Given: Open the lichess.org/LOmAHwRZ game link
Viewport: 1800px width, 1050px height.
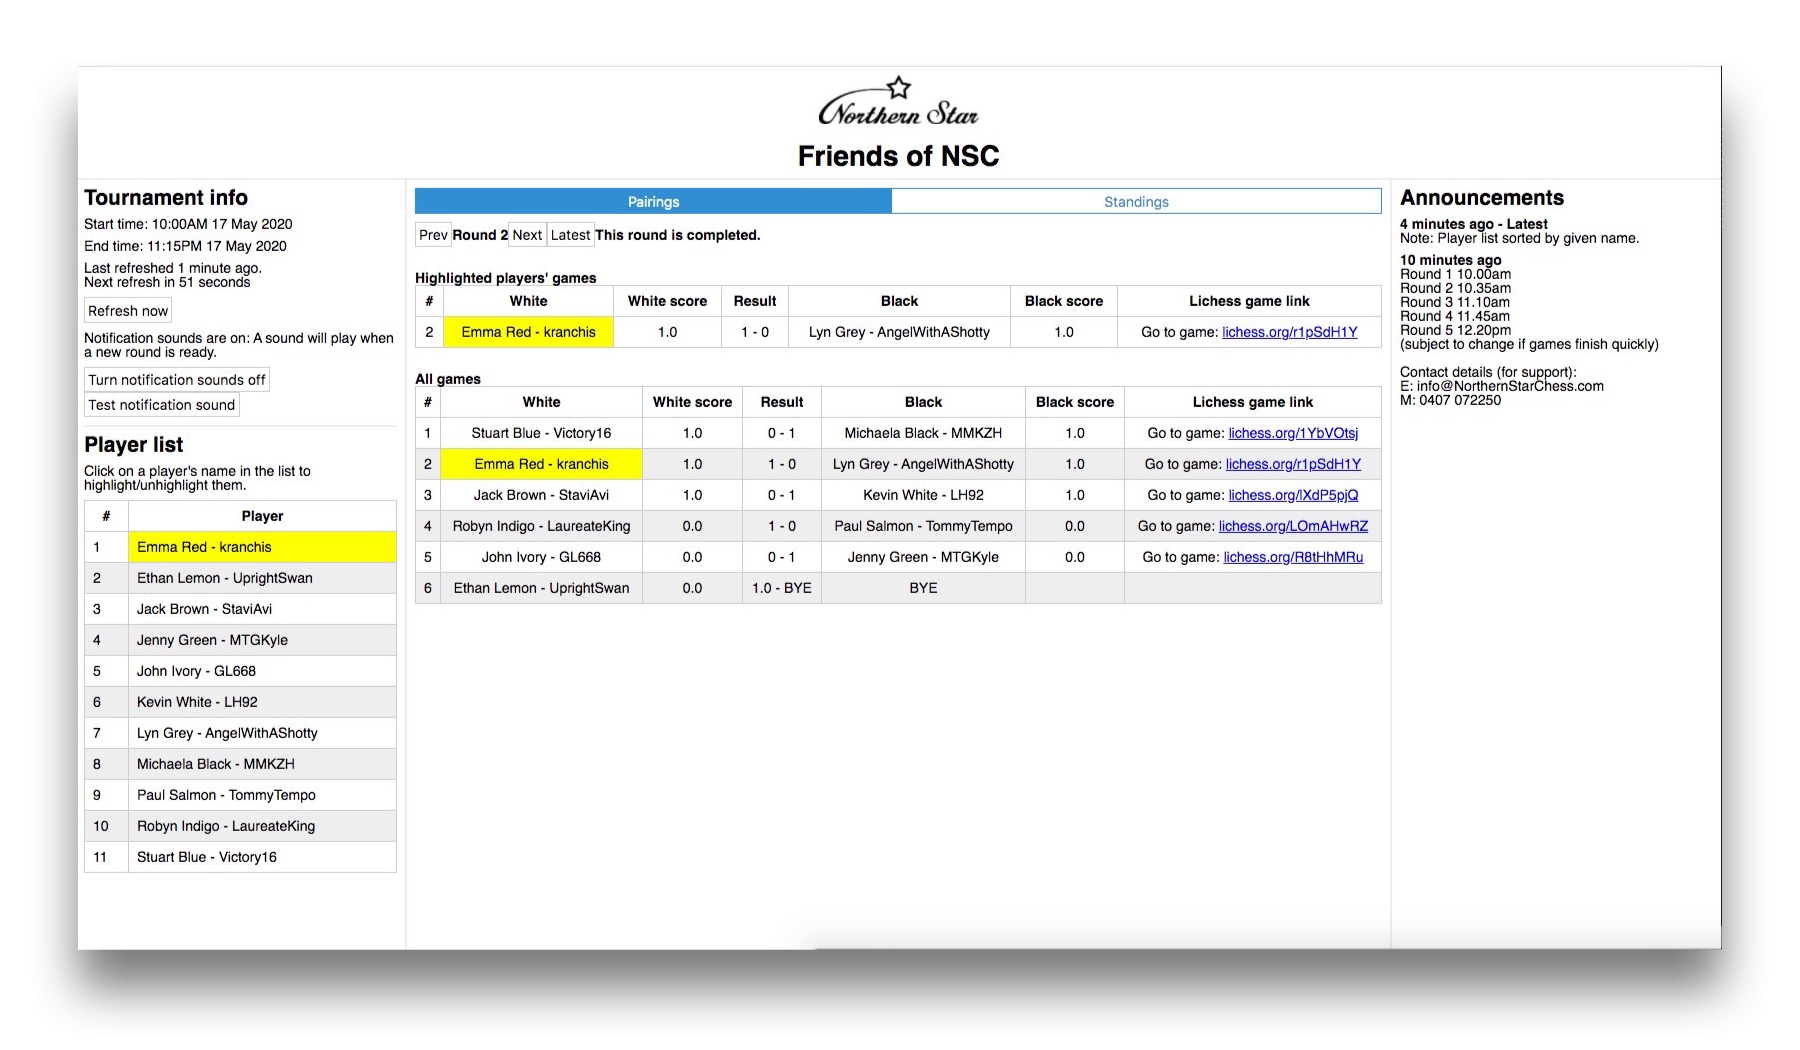Looking at the screenshot, I should [1293, 526].
